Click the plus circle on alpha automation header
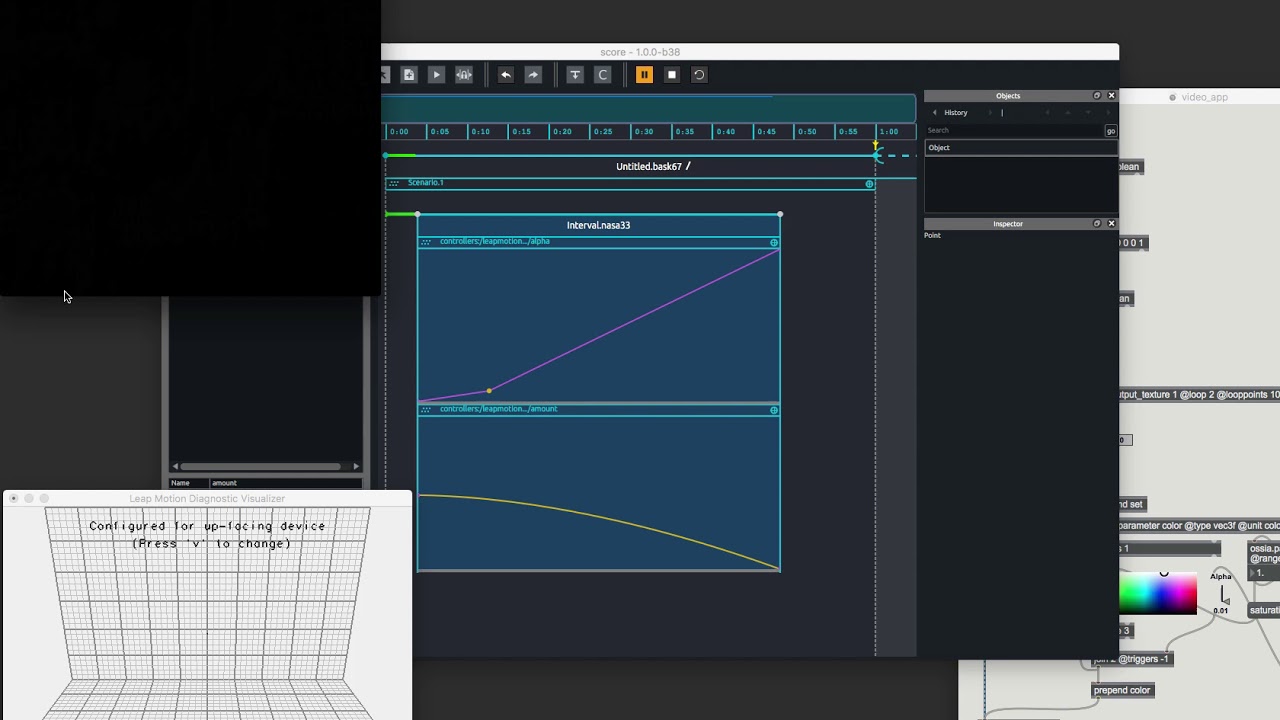 click(x=774, y=243)
